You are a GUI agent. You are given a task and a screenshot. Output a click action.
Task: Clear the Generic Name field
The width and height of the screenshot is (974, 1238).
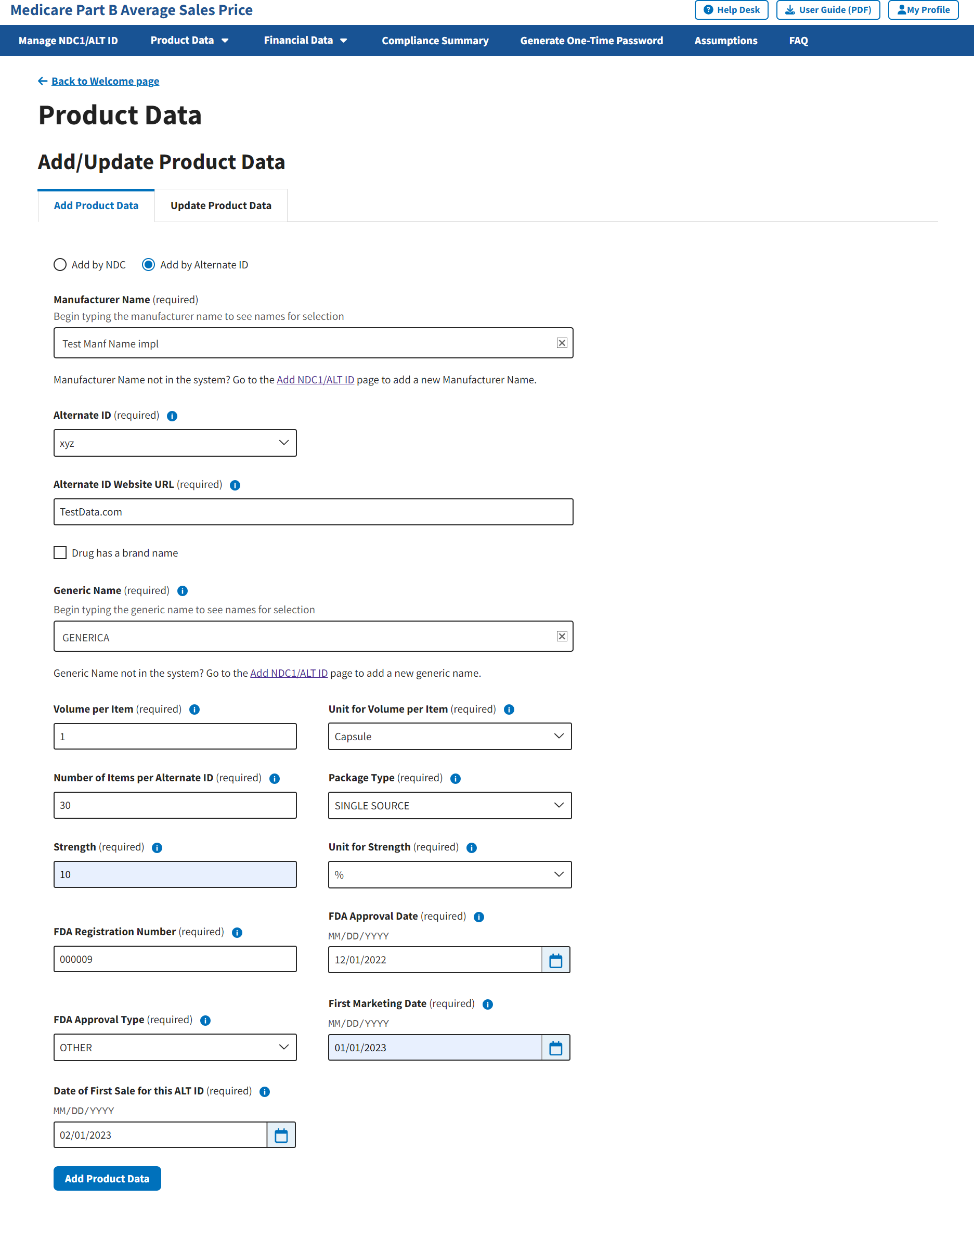[x=562, y=637]
